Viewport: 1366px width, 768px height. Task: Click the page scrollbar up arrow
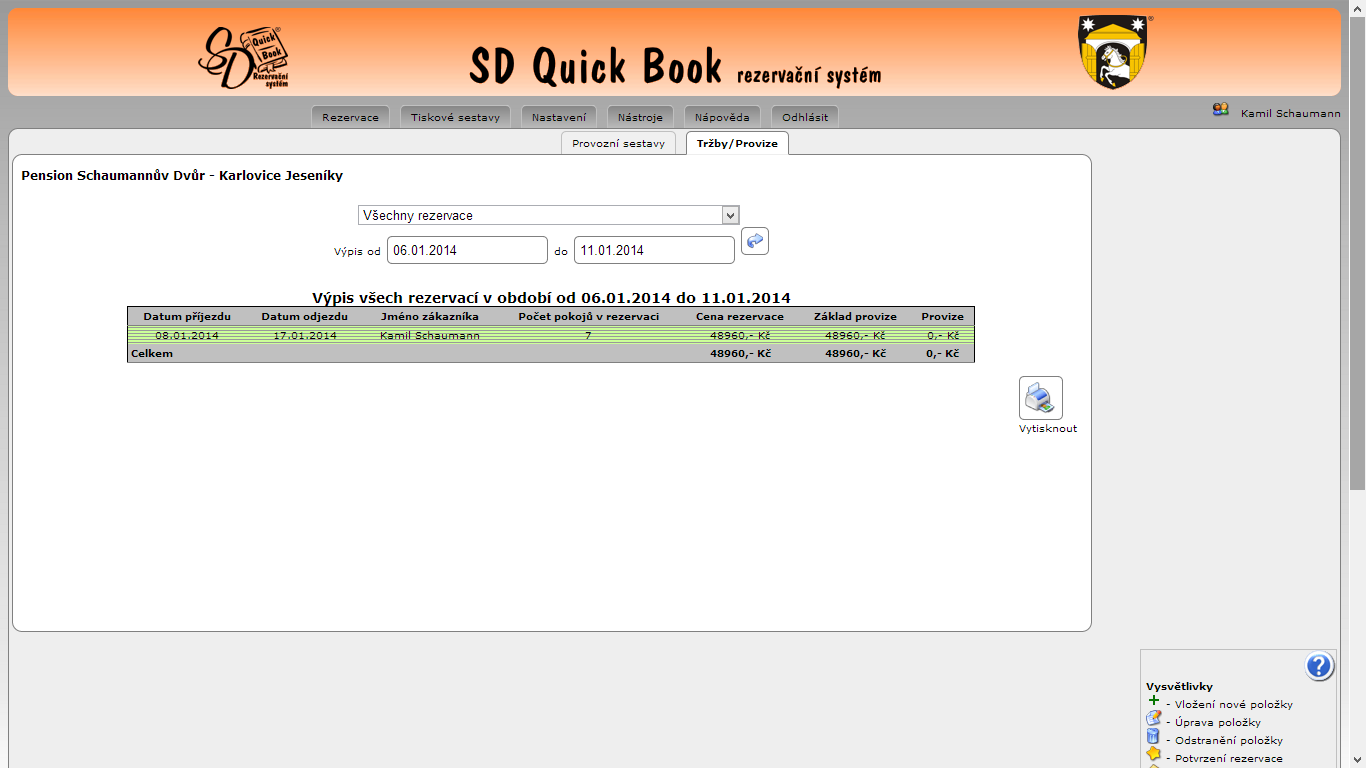[x=1357, y=8]
